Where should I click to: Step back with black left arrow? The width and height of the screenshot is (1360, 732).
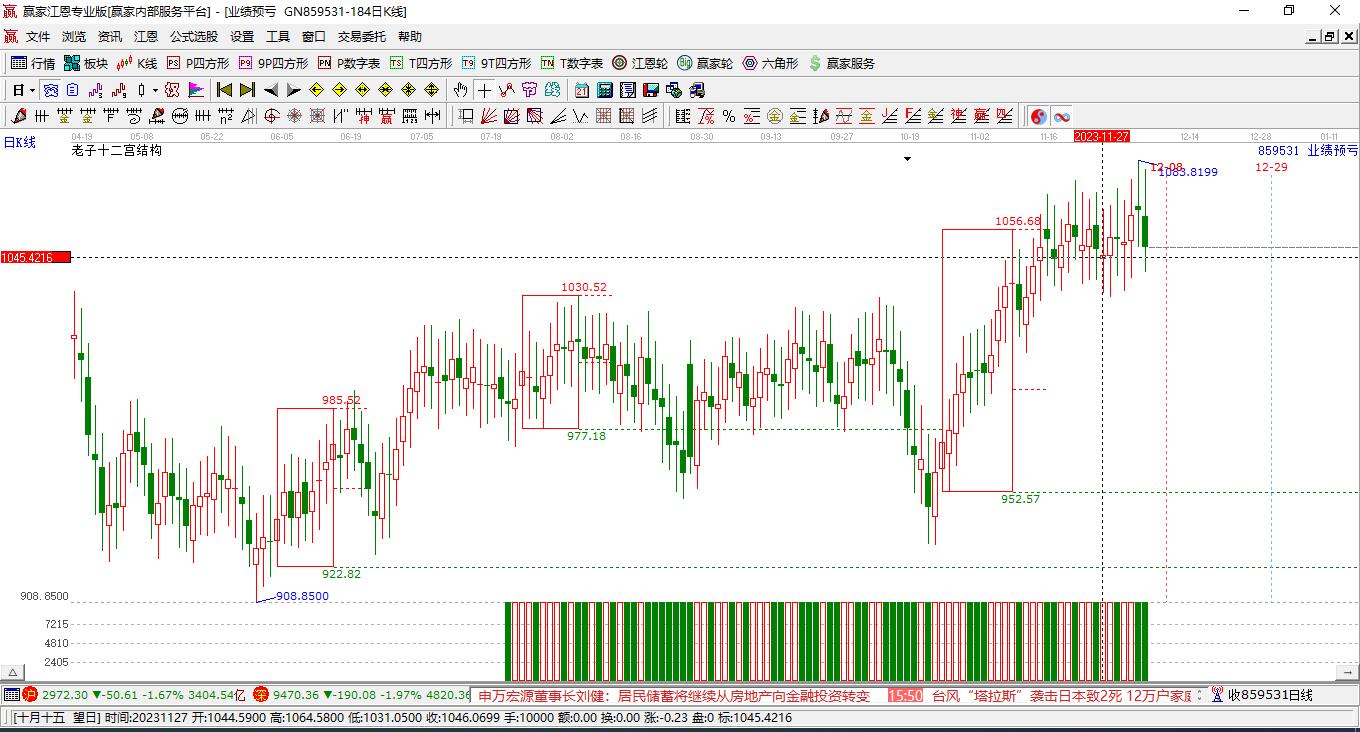tap(271, 90)
